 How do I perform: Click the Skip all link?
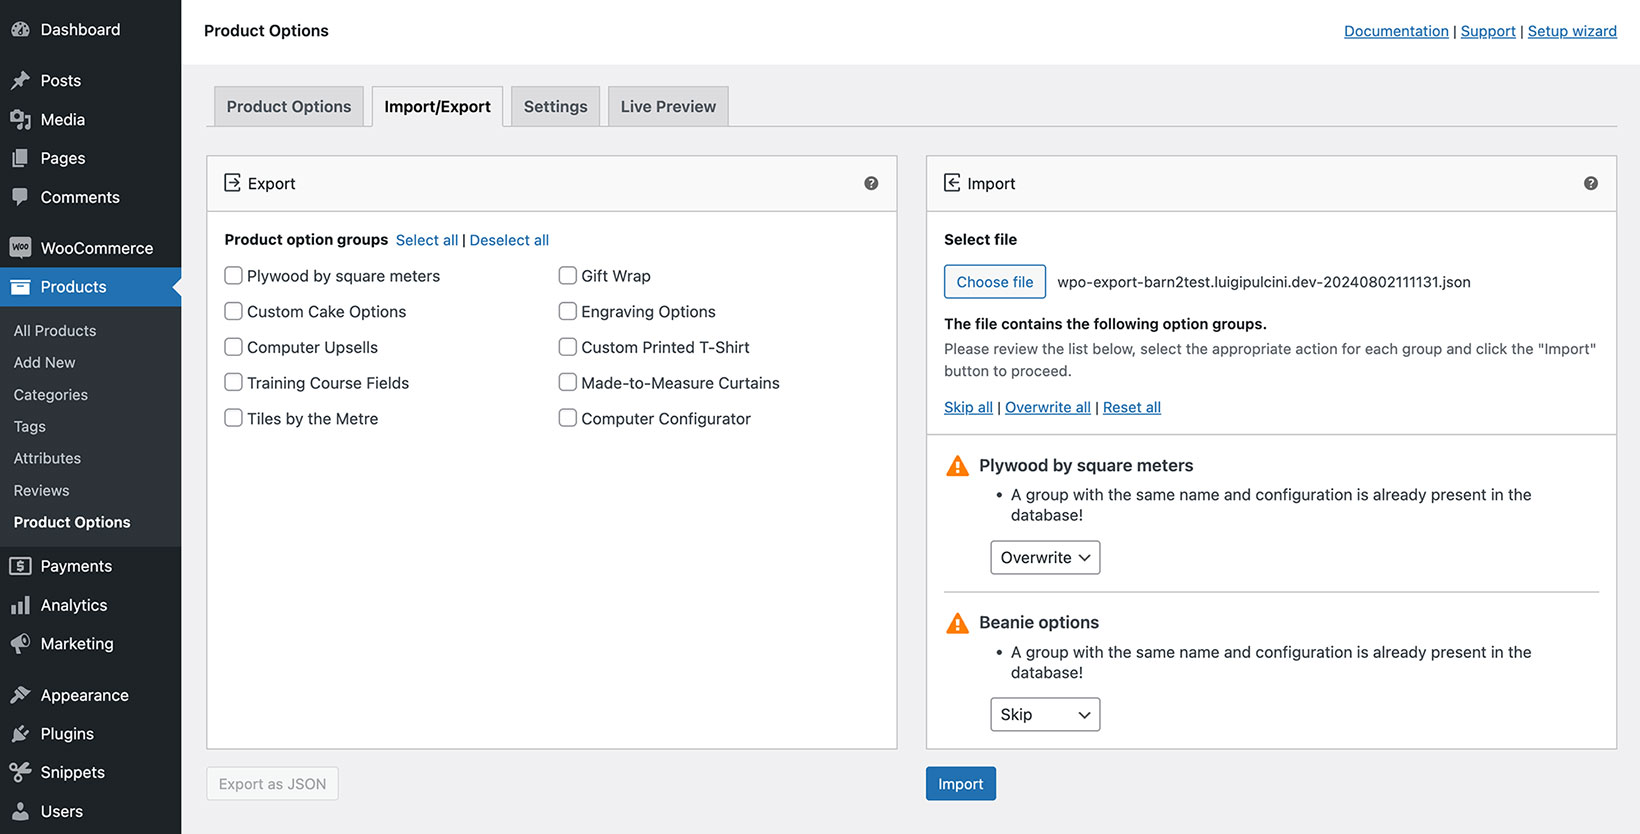[968, 407]
